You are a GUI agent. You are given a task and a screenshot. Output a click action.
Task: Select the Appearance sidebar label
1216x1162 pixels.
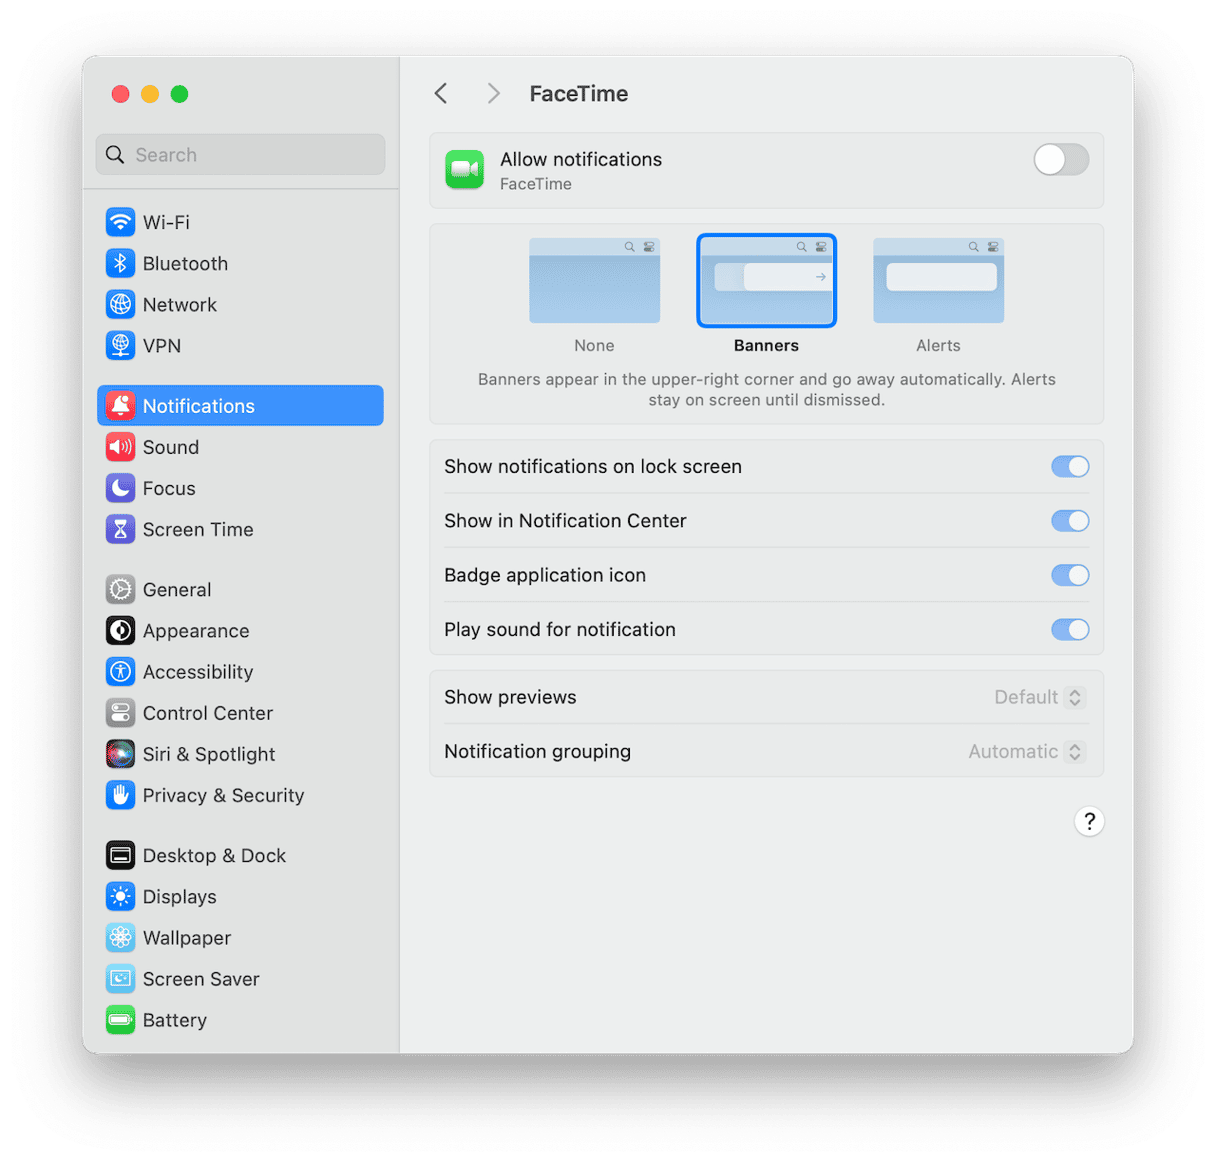click(196, 631)
